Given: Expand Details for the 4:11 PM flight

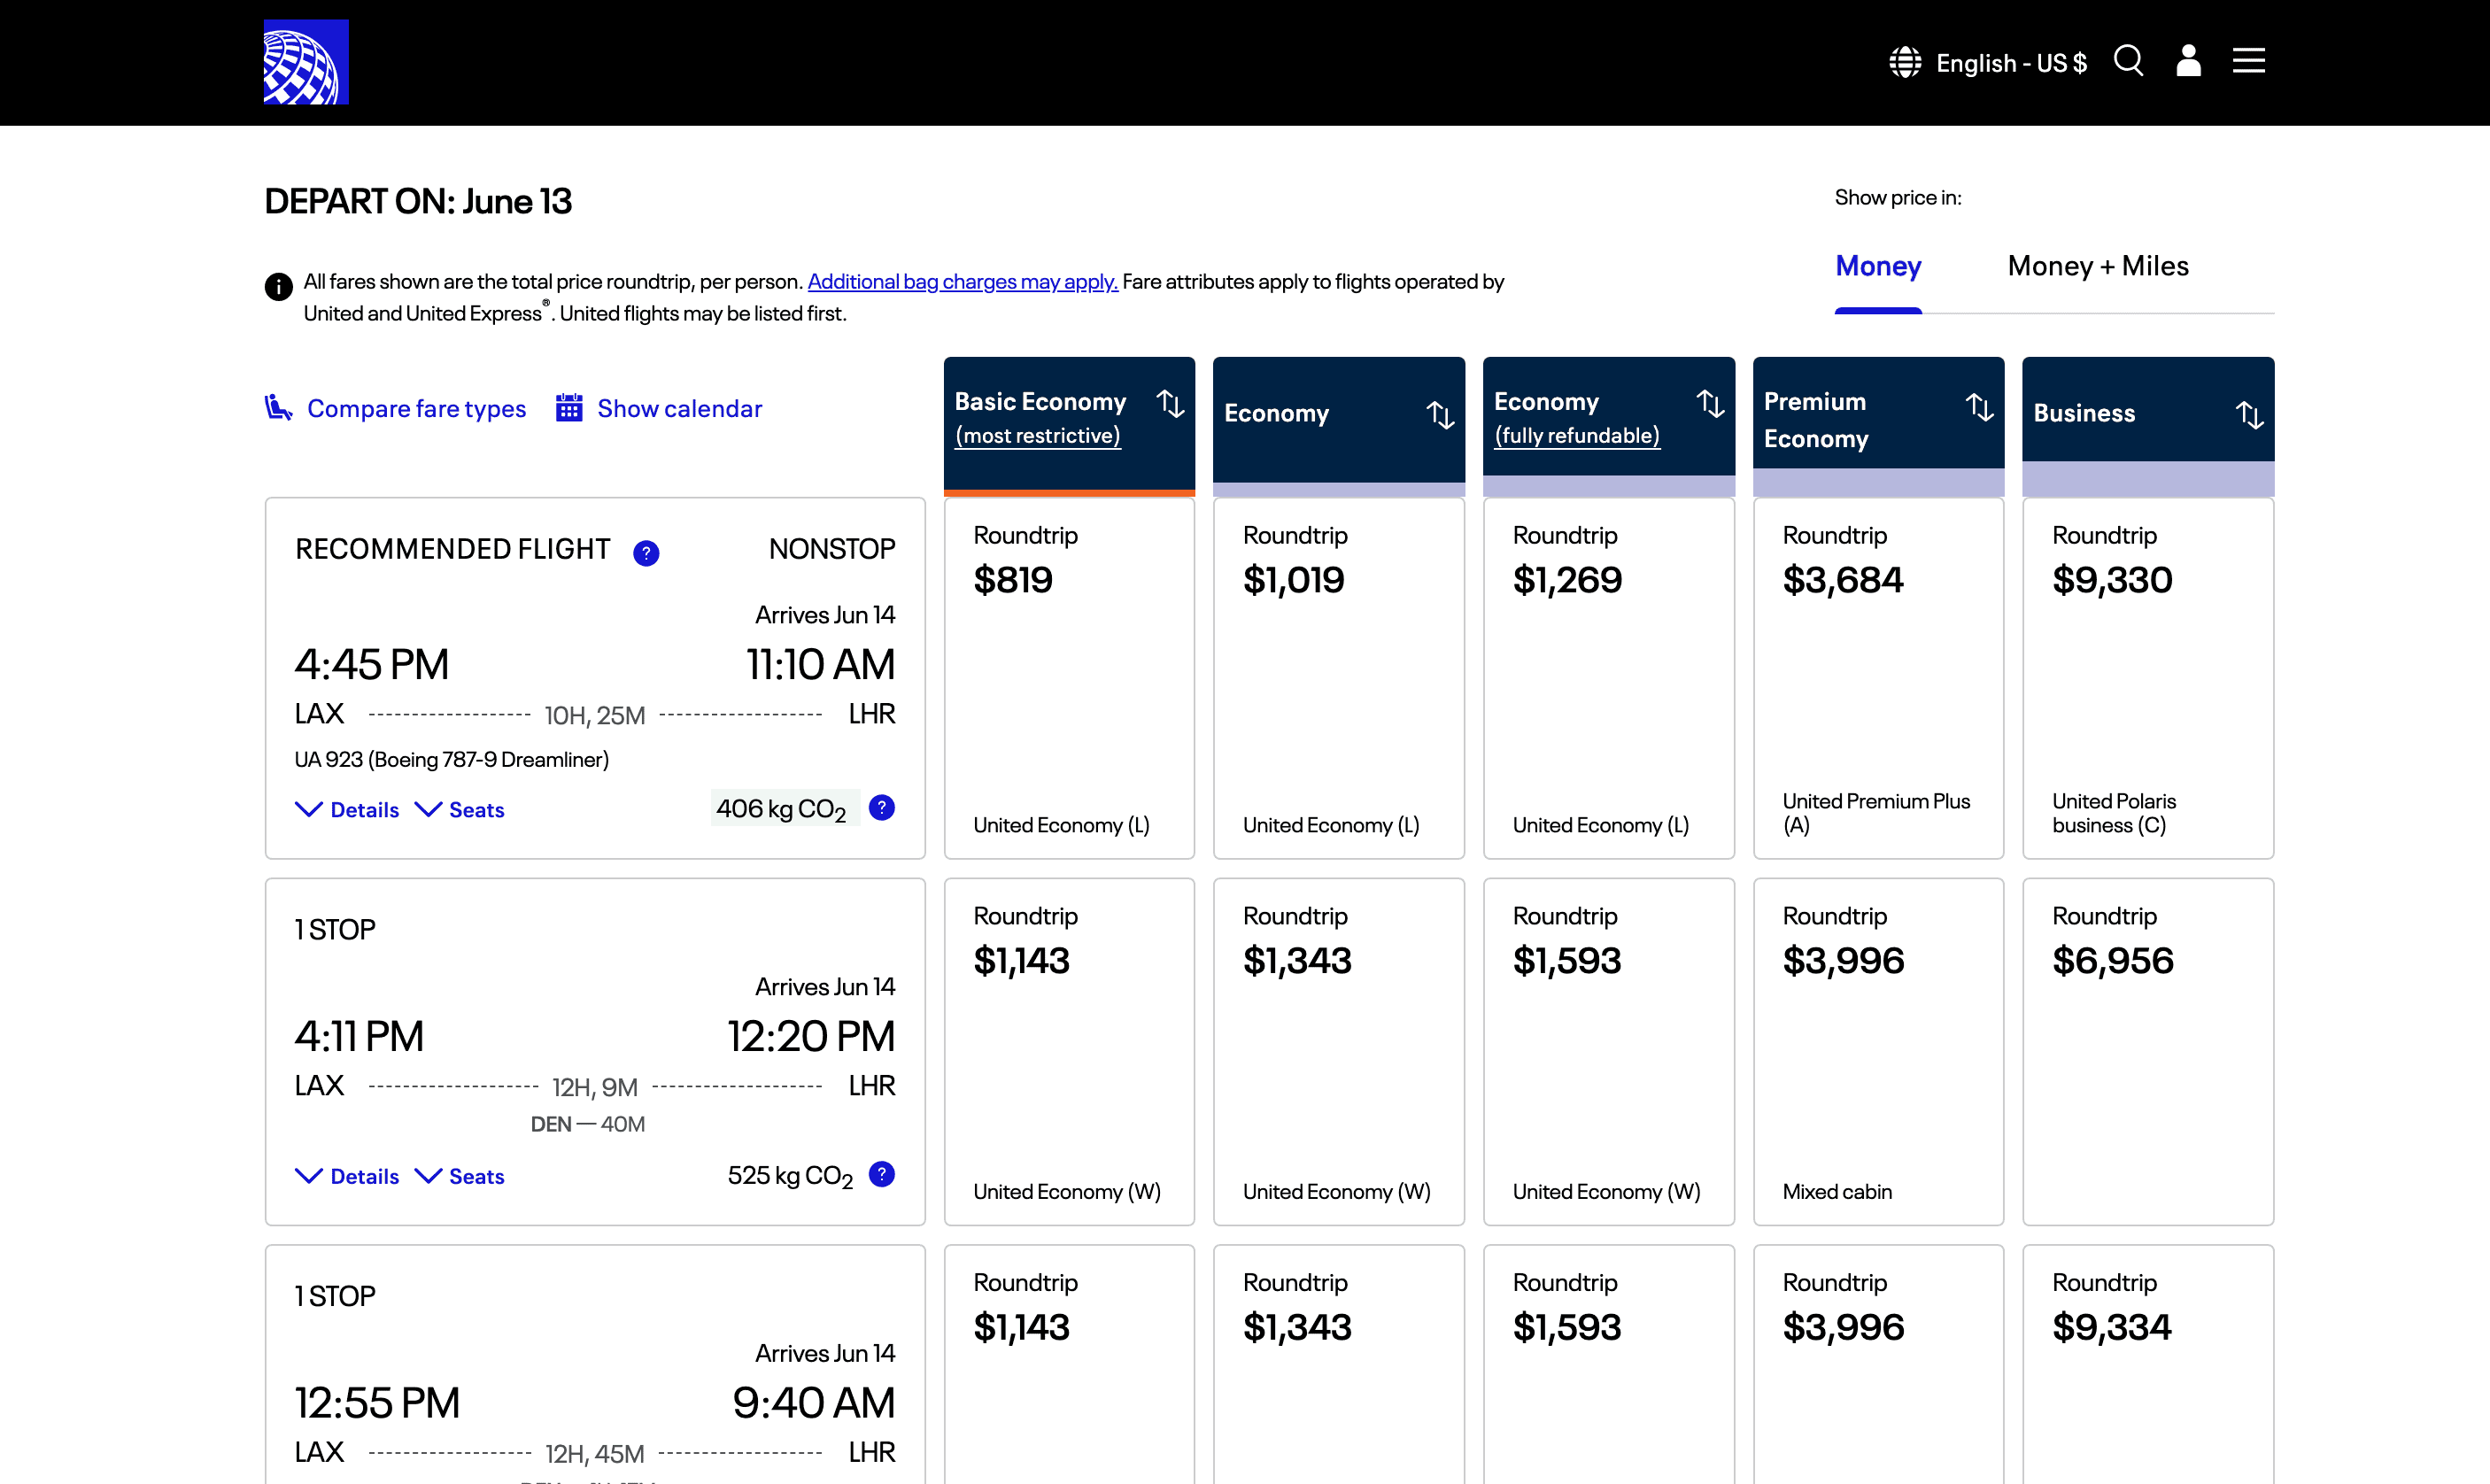Looking at the screenshot, I should click(x=347, y=1176).
